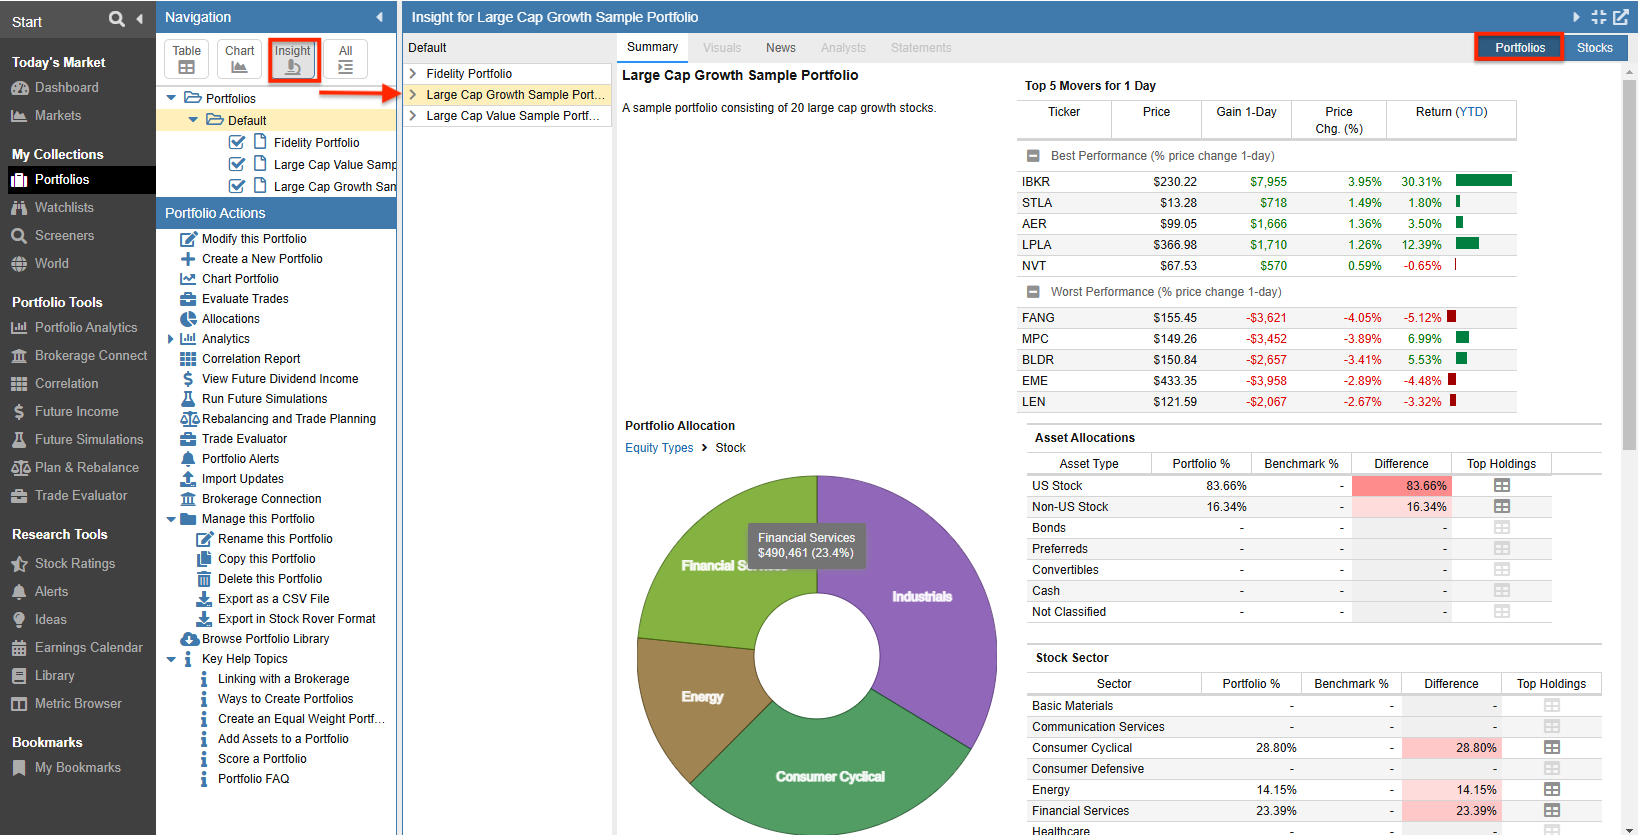This screenshot has height=835, width=1638.
Task: Switch to the Analysts tab
Action: [x=843, y=48]
